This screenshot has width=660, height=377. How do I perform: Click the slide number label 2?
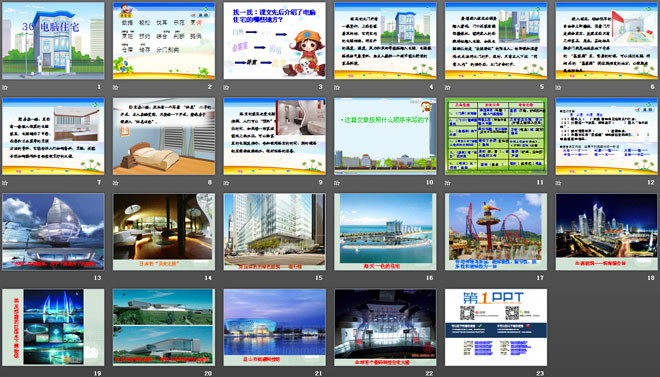[210, 87]
